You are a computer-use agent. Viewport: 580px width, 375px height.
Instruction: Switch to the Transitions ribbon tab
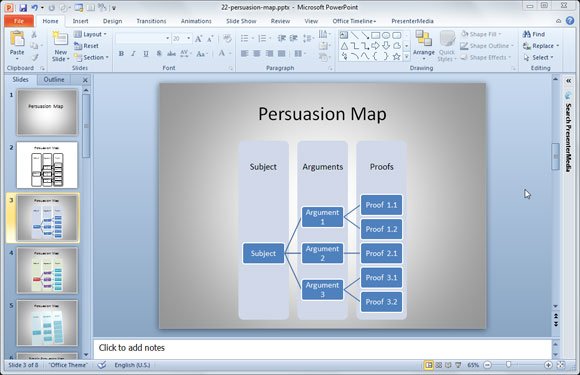point(151,21)
